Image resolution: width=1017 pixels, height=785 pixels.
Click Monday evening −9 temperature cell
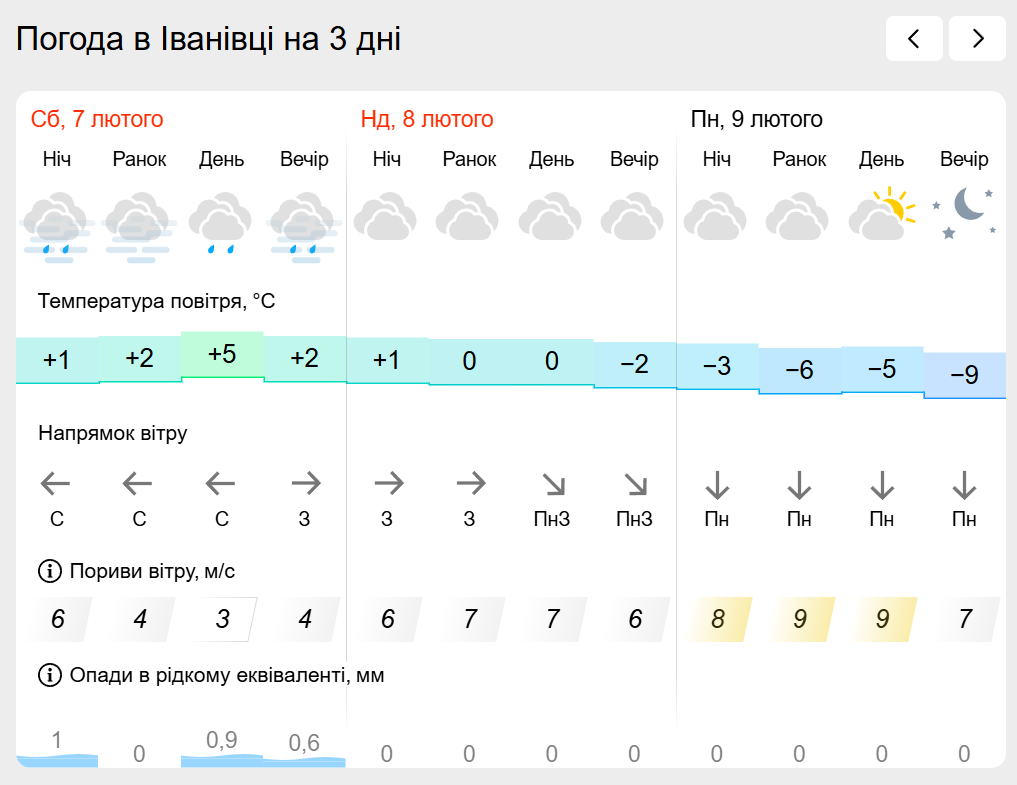tap(964, 375)
